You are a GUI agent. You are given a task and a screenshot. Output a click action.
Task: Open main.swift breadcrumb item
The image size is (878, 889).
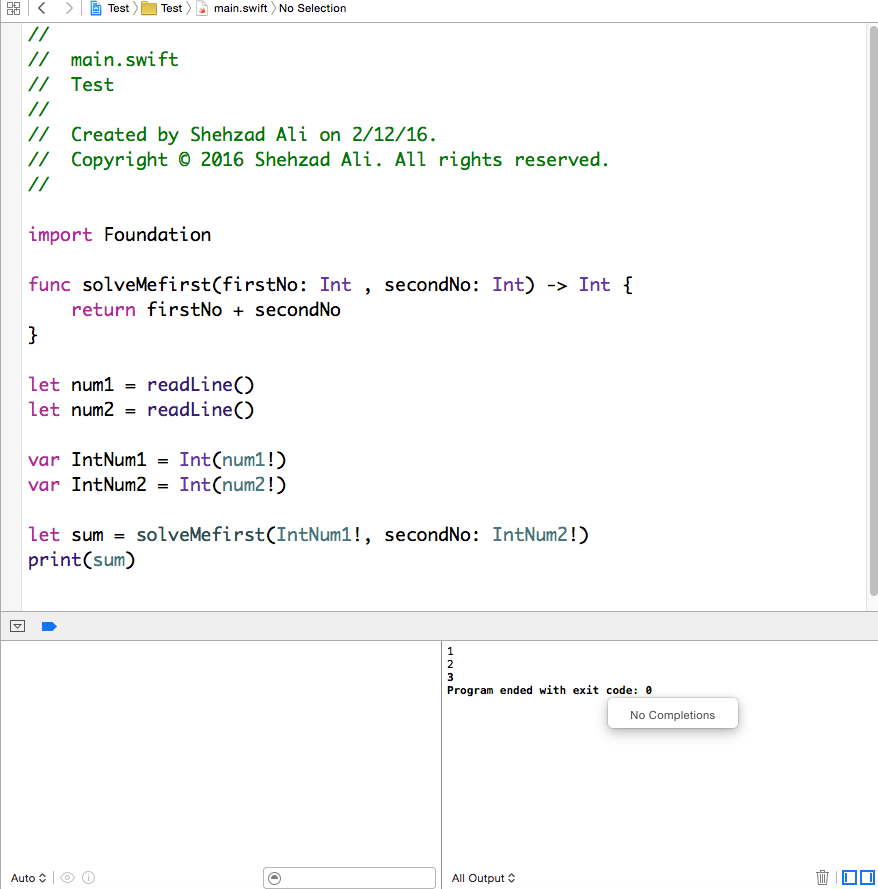coord(232,8)
